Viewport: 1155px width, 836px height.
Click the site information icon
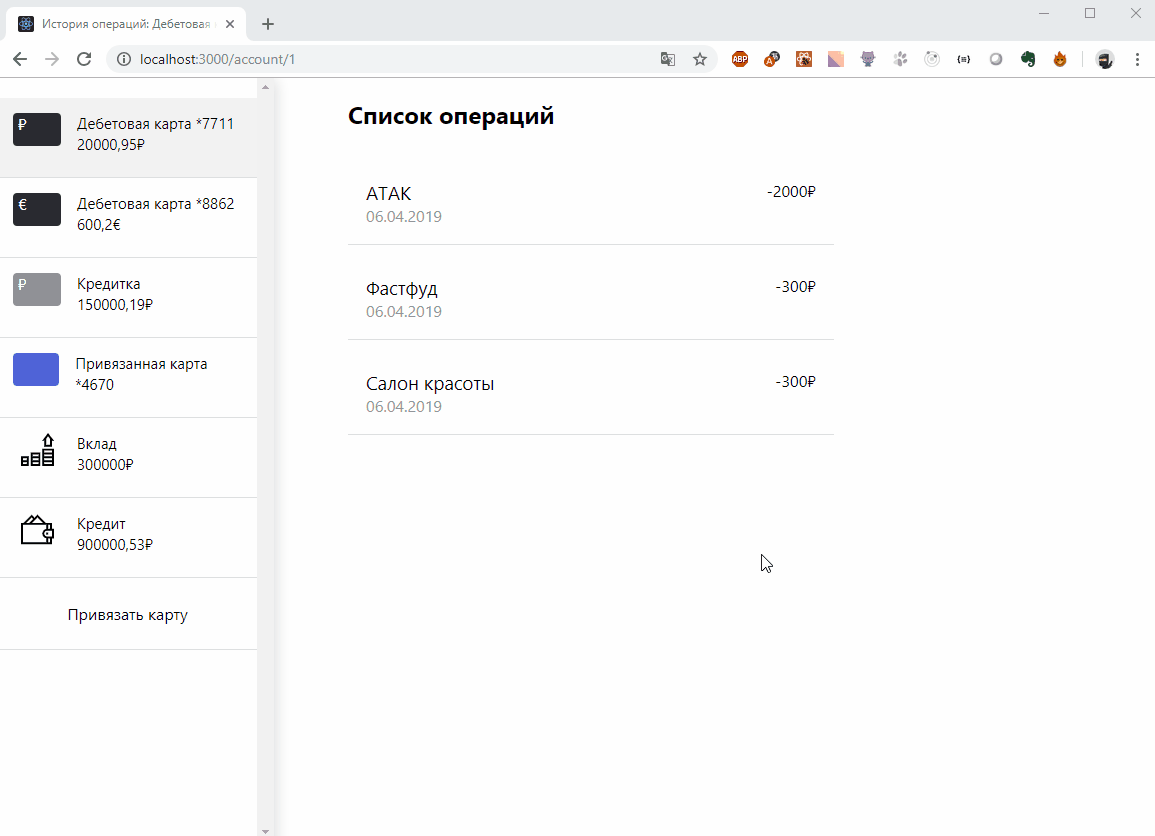point(124,59)
